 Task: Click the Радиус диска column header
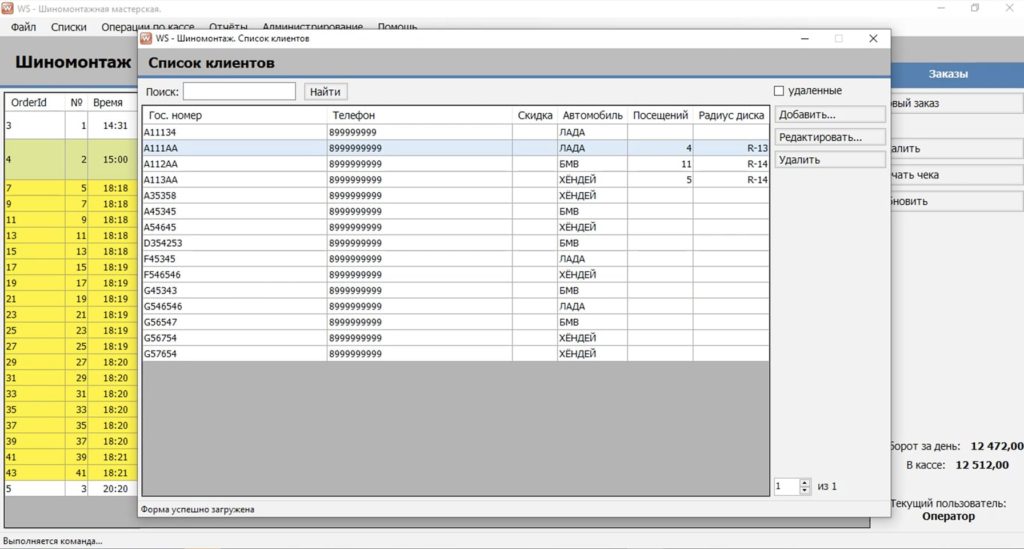click(x=731, y=116)
